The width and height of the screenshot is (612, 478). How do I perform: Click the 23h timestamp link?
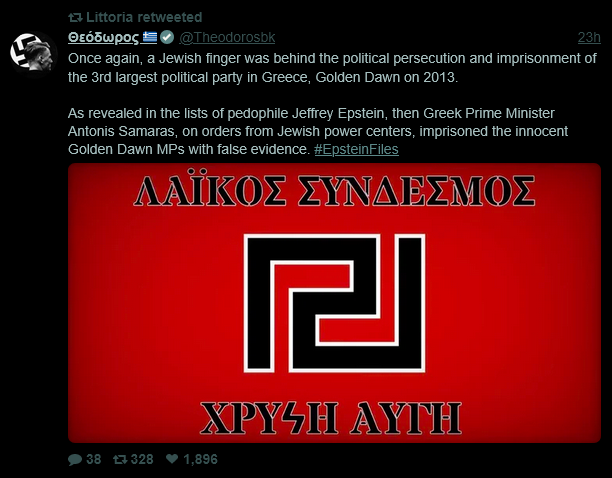click(x=589, y=37)
